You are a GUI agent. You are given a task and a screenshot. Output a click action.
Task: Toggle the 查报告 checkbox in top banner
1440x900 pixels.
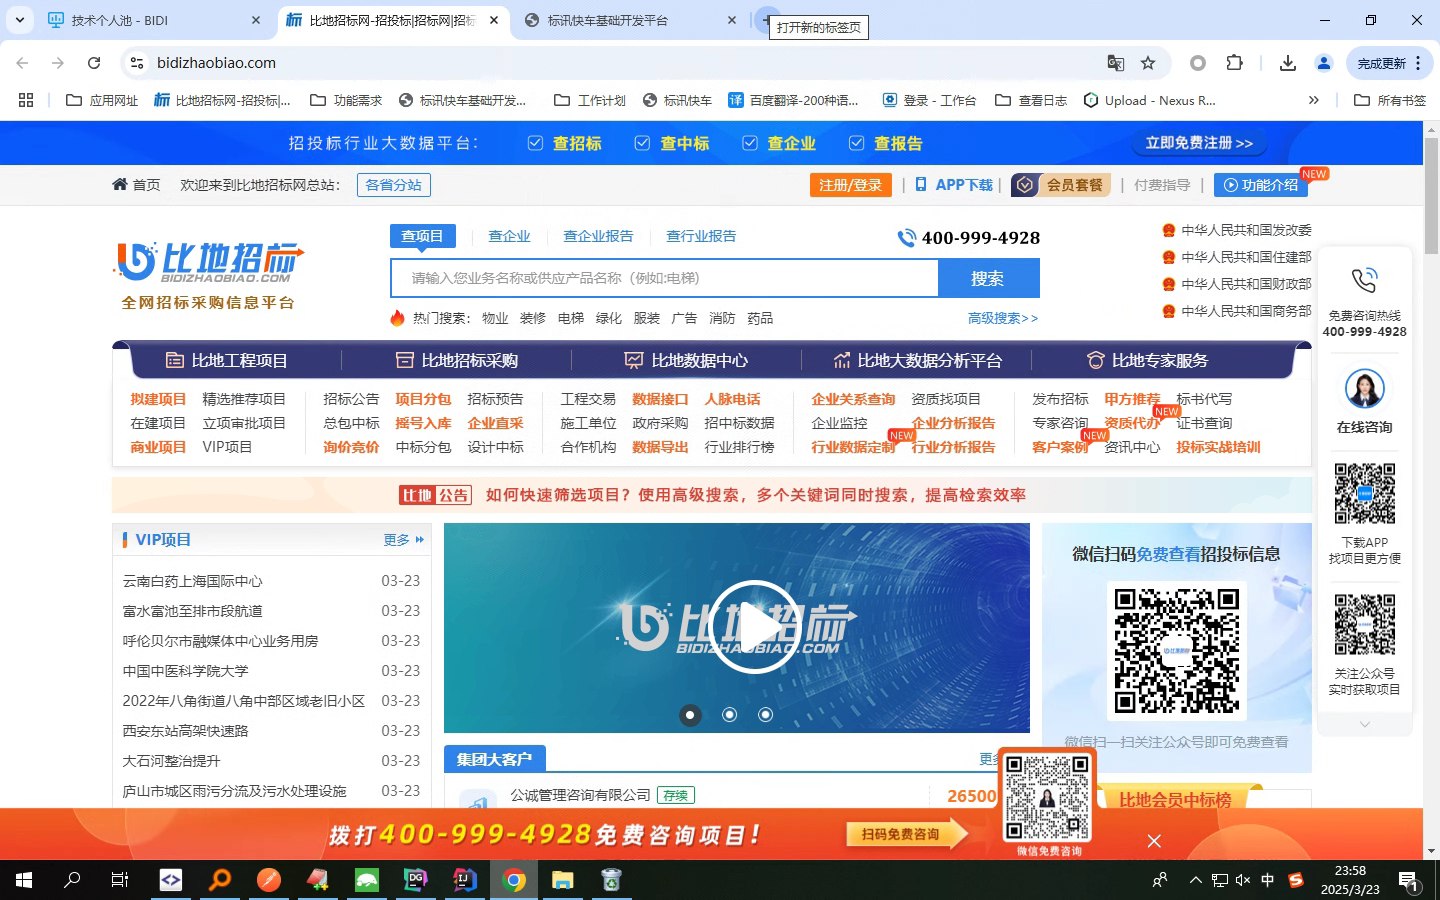tap(857, 143)
